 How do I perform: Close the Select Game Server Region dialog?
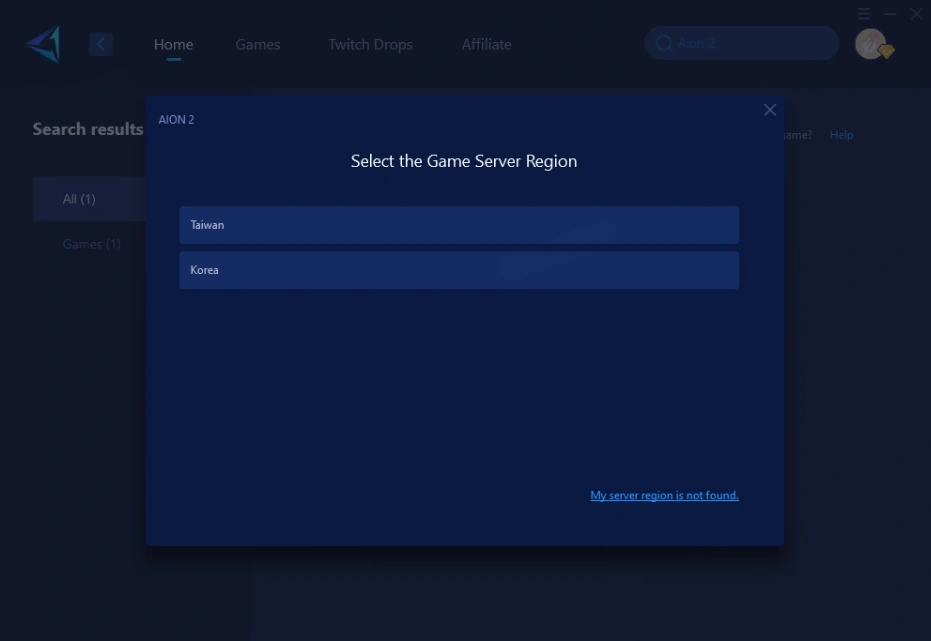click(x=770, y=110)
